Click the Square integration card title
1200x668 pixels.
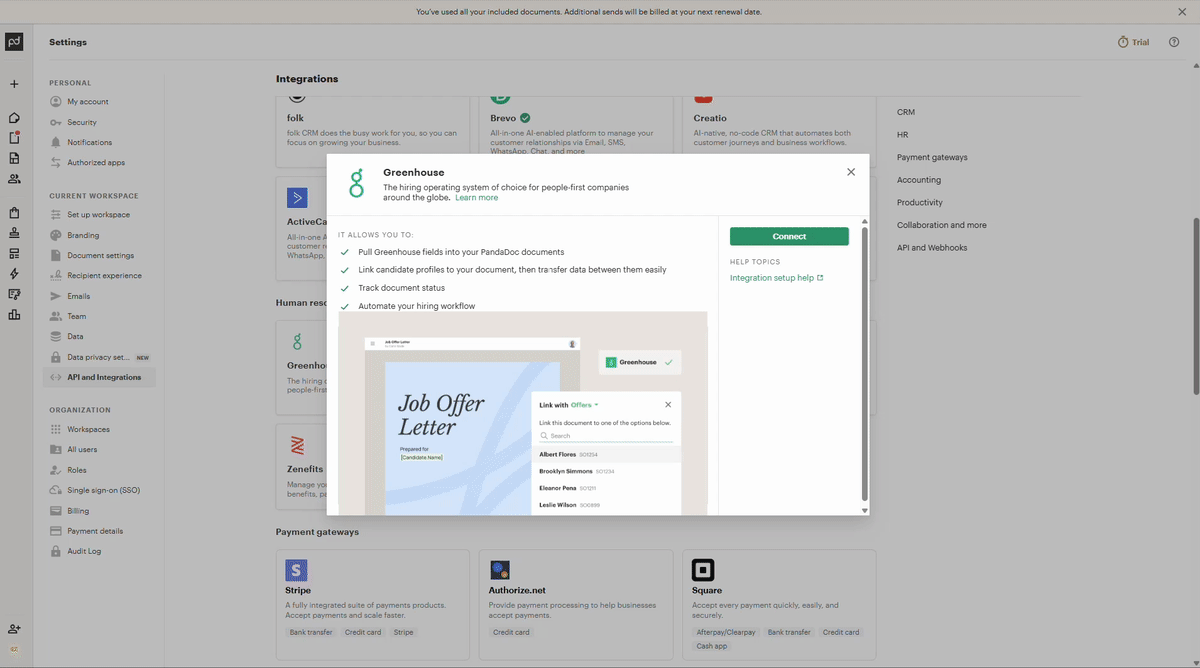[x=706, y=590]
